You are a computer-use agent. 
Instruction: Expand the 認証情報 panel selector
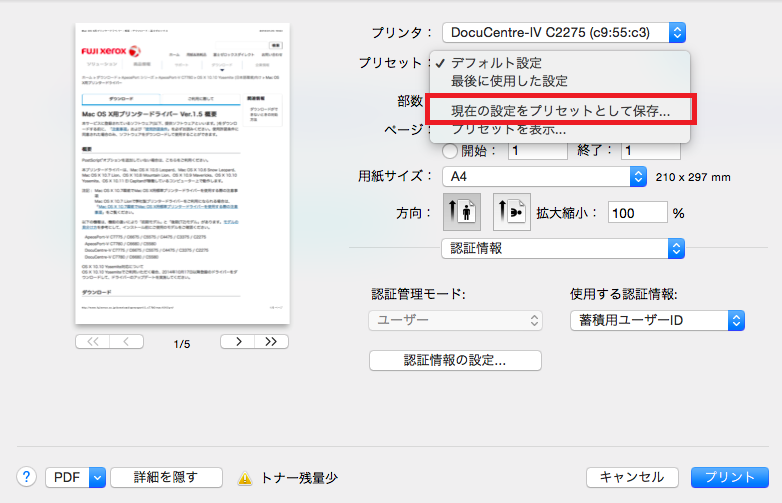(563, 248)
